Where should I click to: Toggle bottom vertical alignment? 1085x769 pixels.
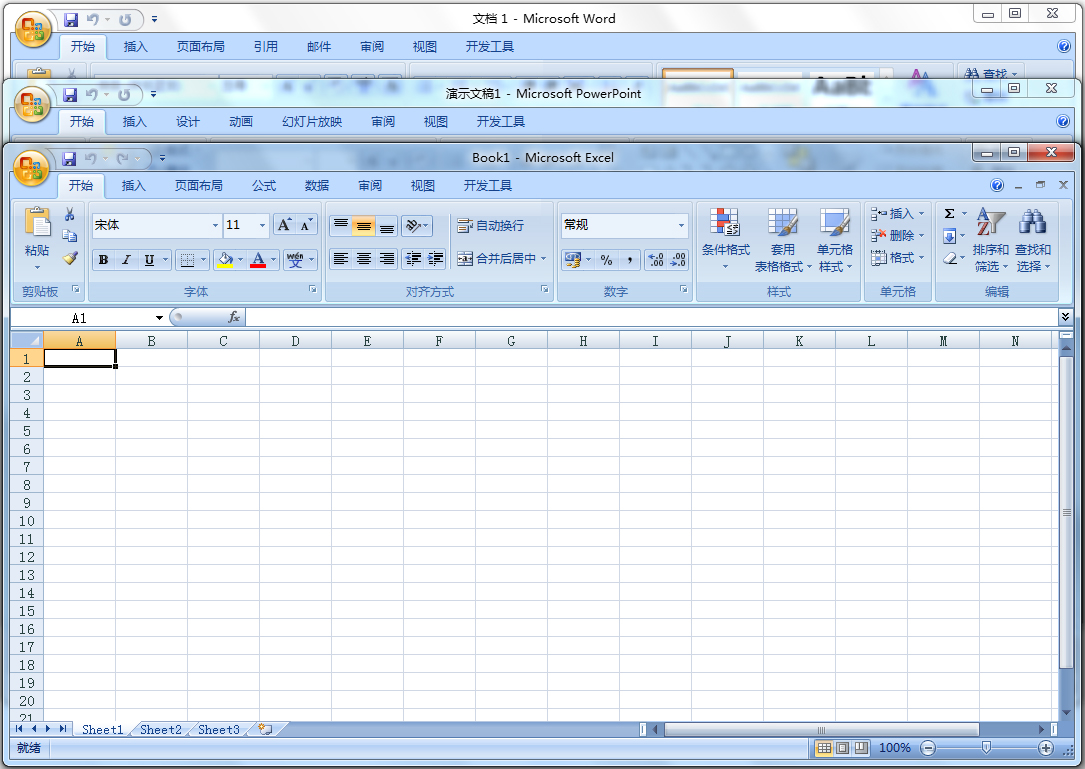point(386,226)
